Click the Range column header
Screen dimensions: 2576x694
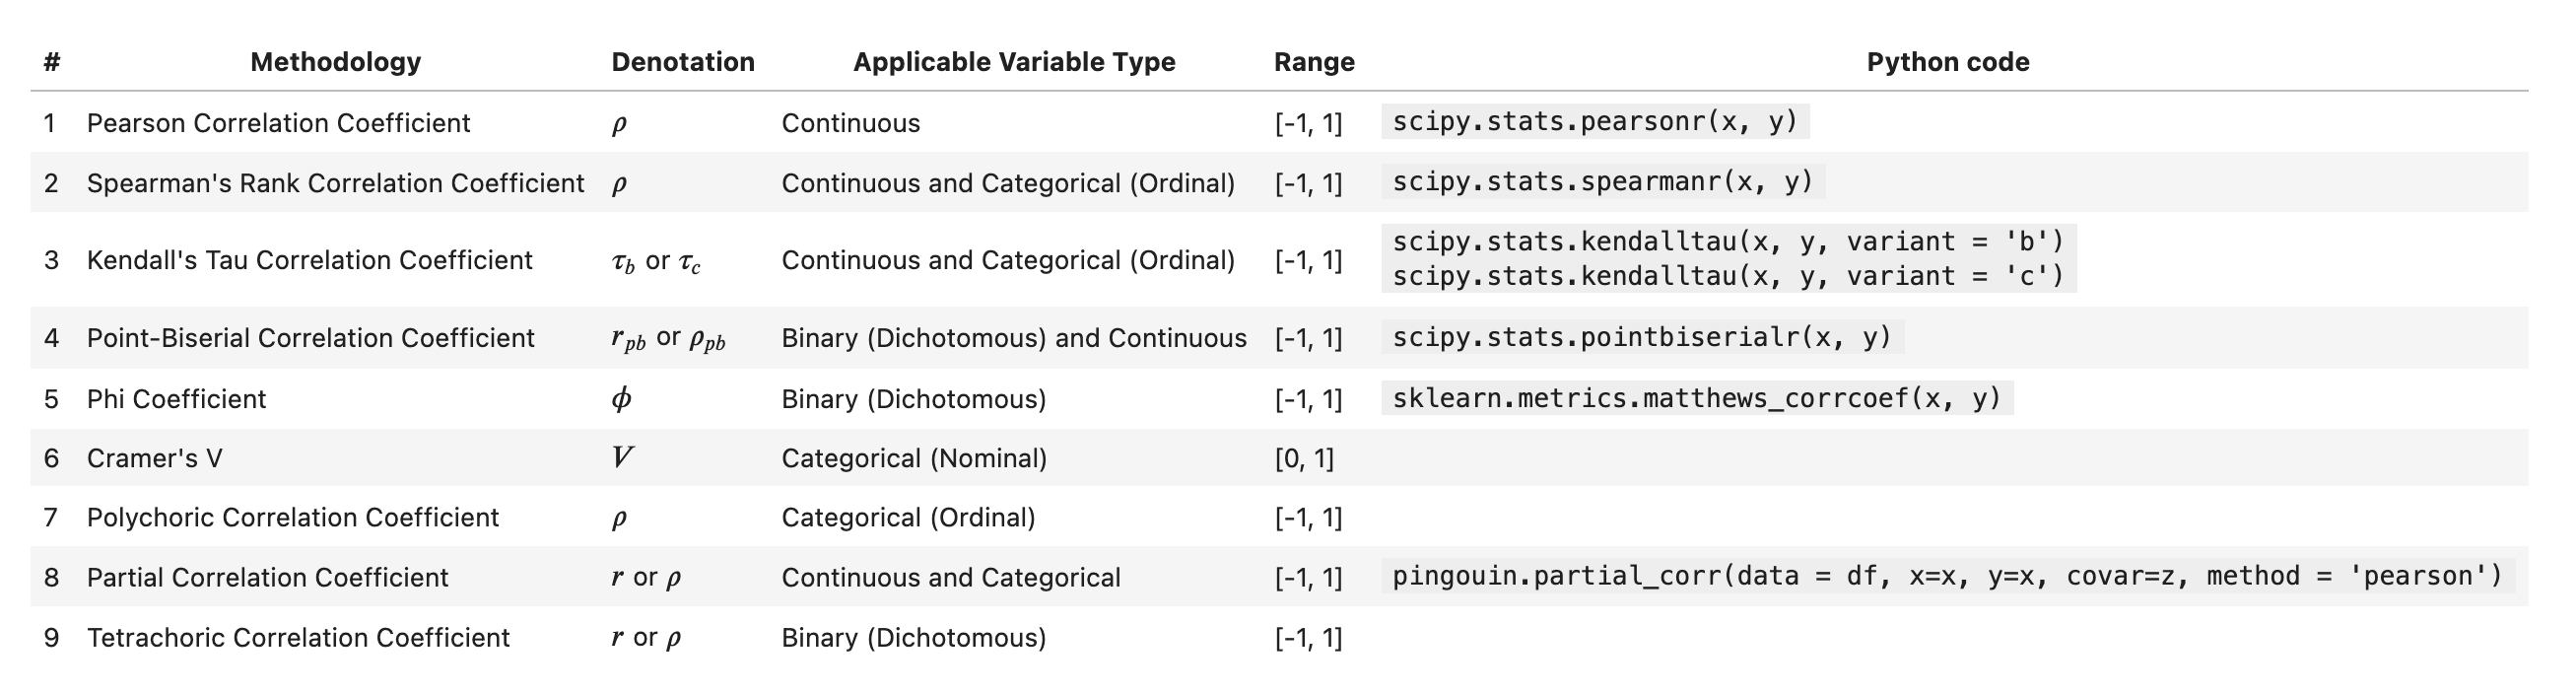point(1314,62)
